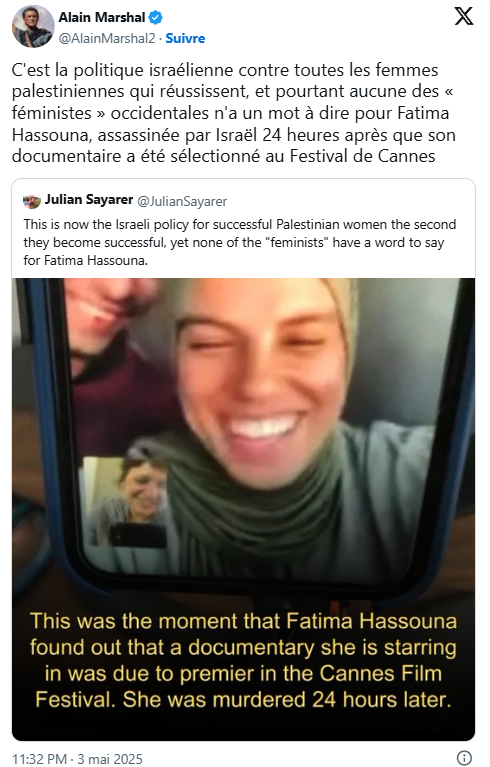The width and height of the screenshot is (490, 767).
Task: Open the X logo link
Action: coord(464,16)
